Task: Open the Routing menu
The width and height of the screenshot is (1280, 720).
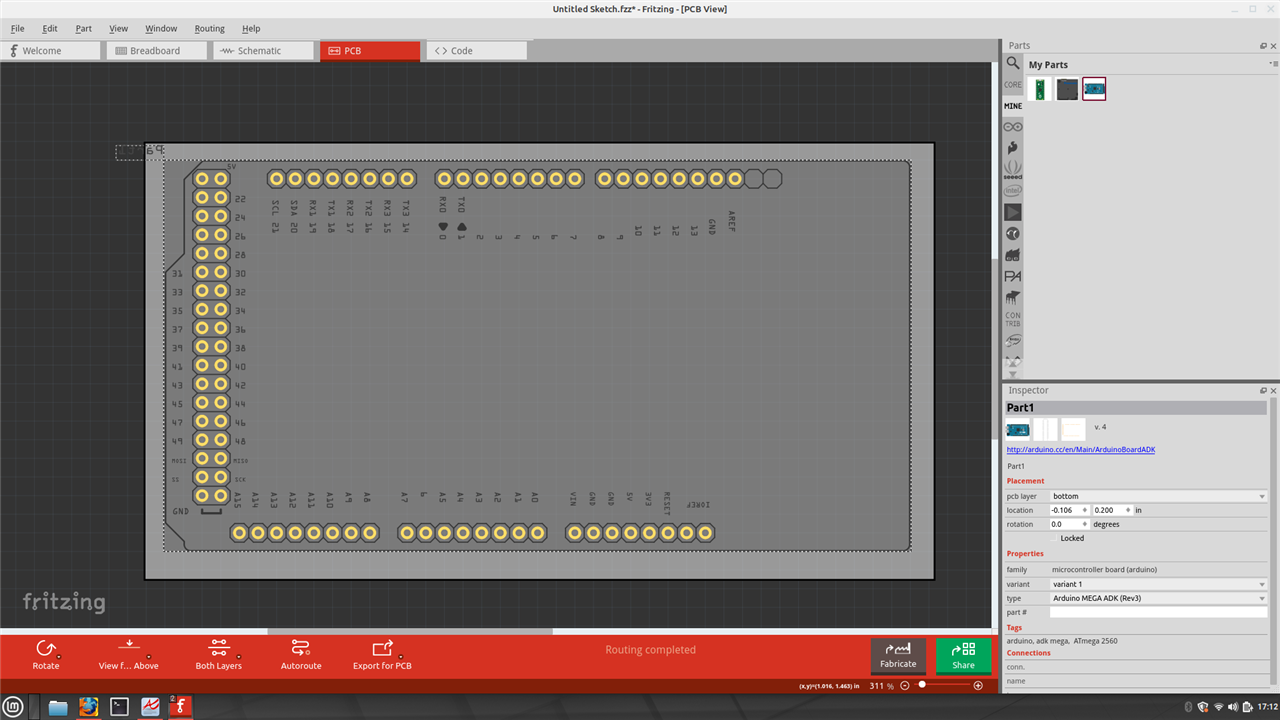Action: click(210, 28)
